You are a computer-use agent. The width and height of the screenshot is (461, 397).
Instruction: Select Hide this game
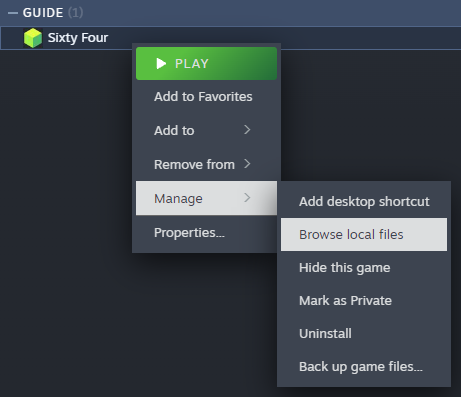pyautogui.click(x=364, y=268)
